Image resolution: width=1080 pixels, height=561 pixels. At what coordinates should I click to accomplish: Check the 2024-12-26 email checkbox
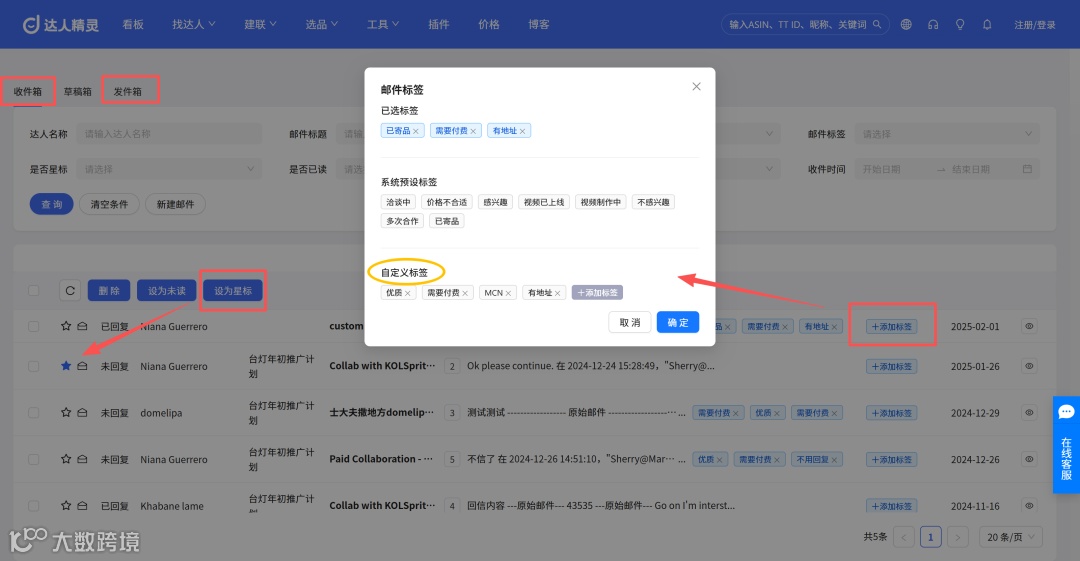point(34,459)
